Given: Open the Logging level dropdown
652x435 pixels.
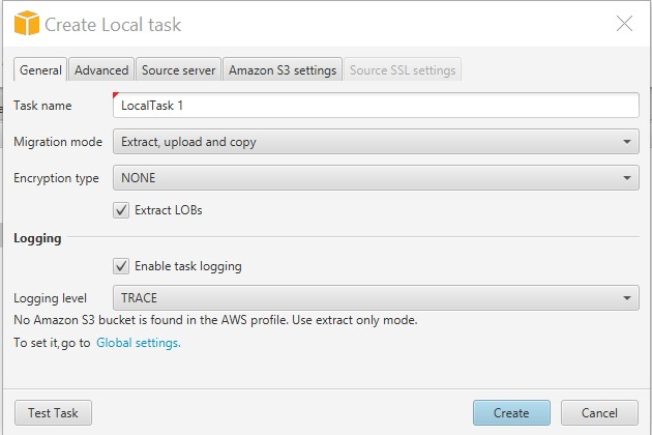Looking at the screenshot, I should (x=376, y=298).
